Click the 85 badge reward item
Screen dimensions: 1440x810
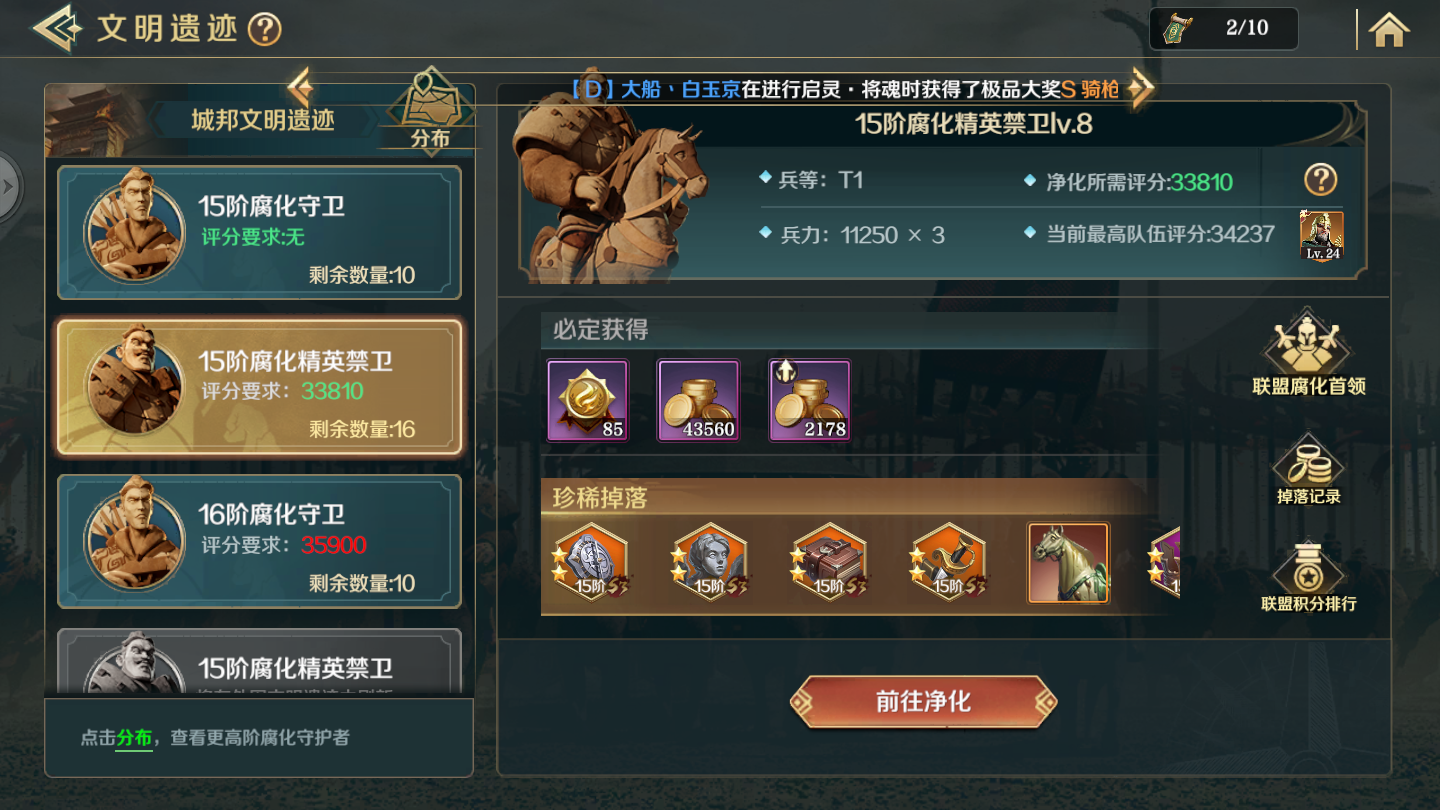pyautogui.click(x=588, y=400)
